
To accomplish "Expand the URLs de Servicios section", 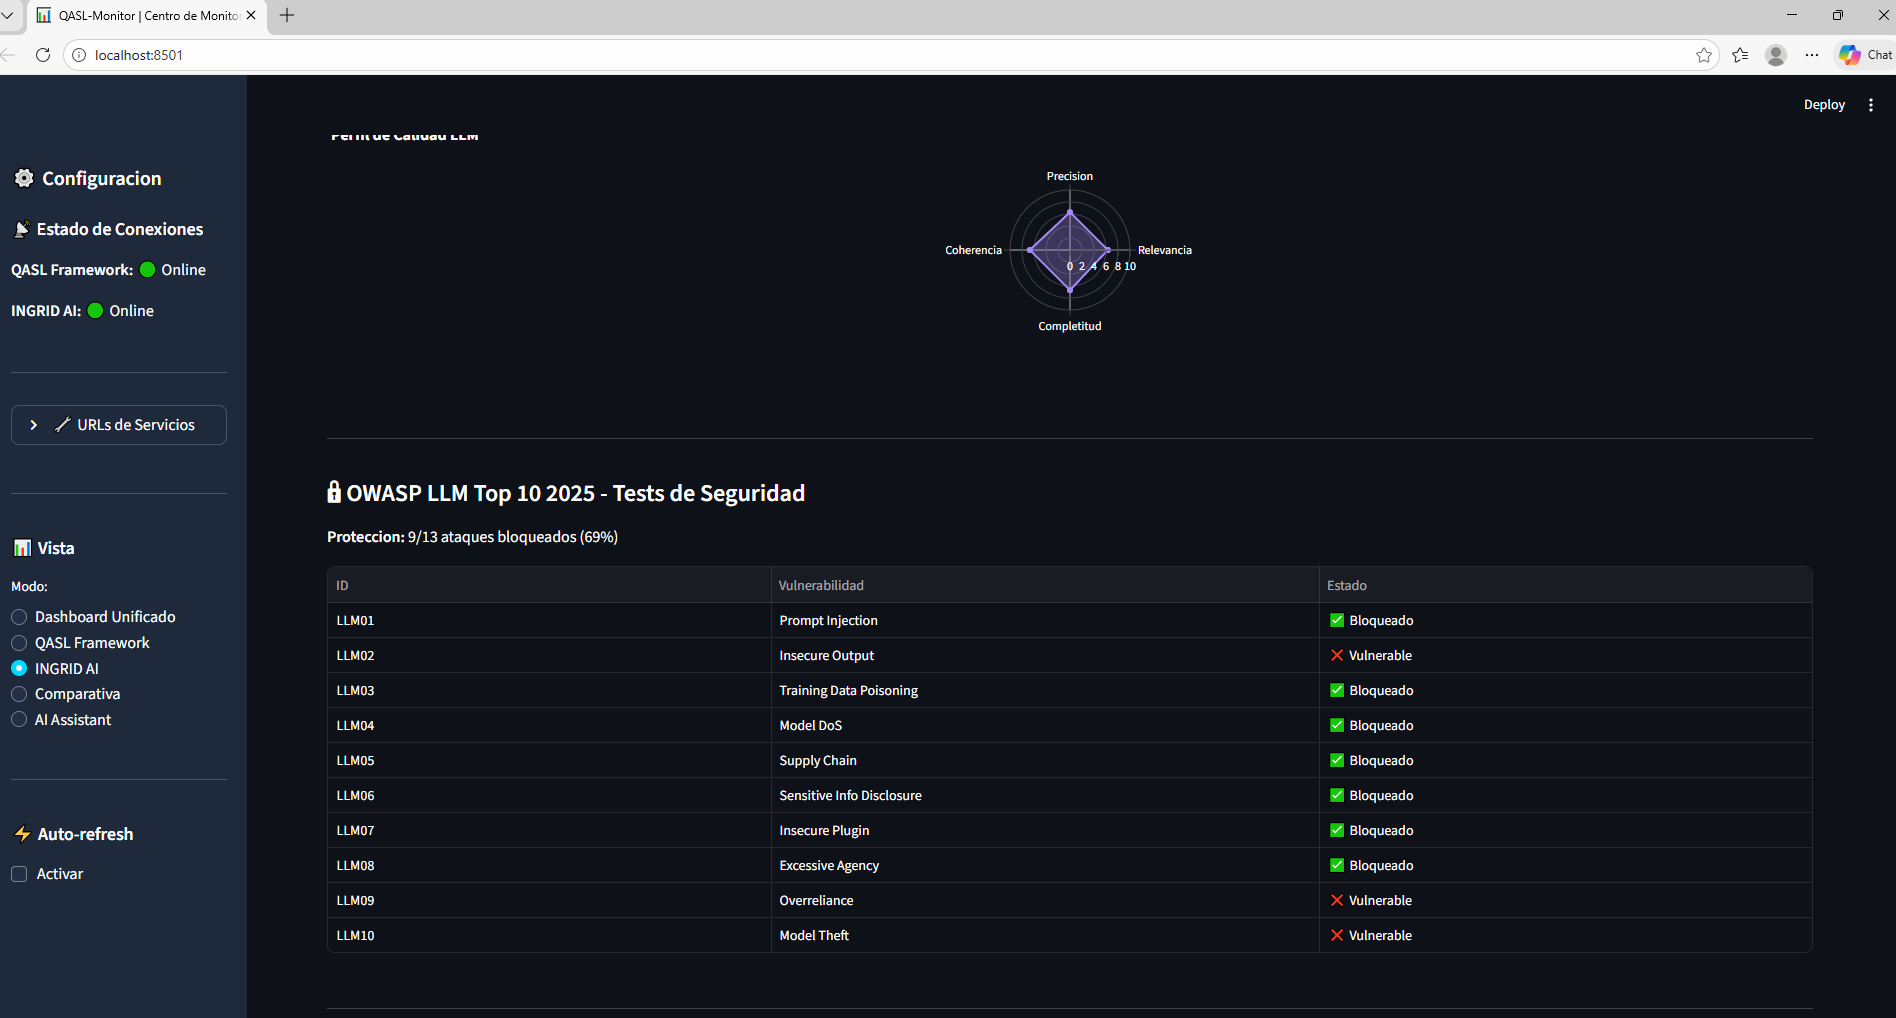I will click(118, 424).
